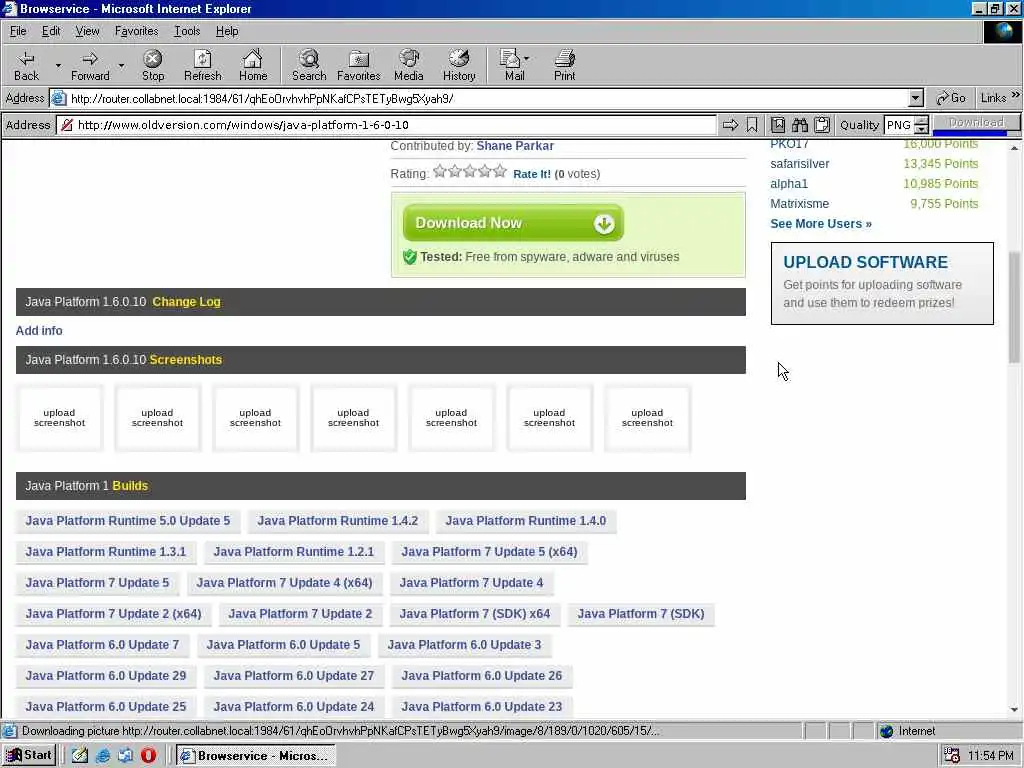Open the IE address bar dropdown
Screen dimensions: 1024x768
916,99
